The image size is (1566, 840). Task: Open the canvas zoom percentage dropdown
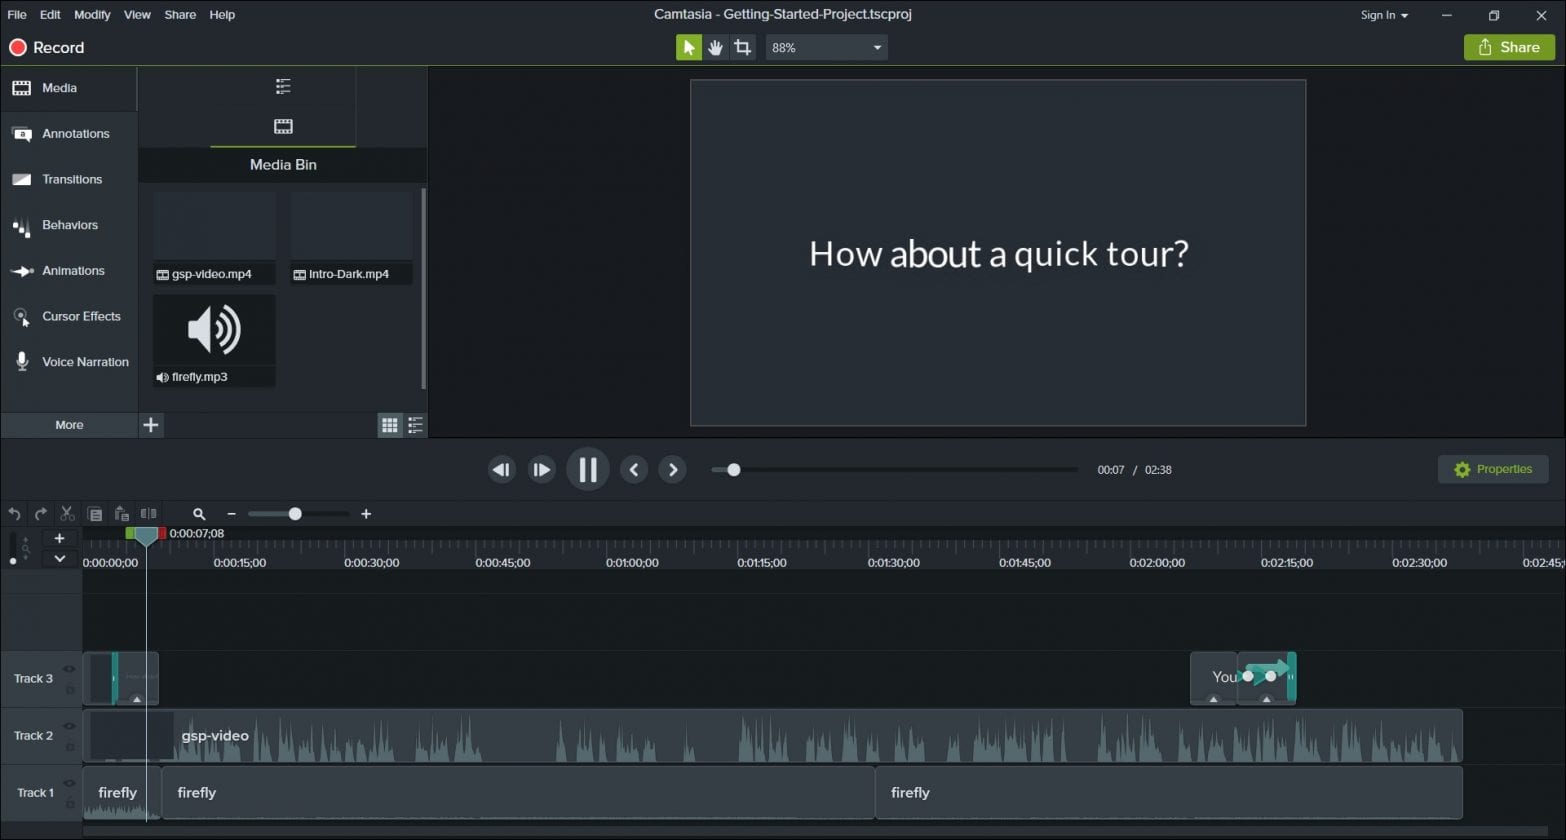(874, 47)
